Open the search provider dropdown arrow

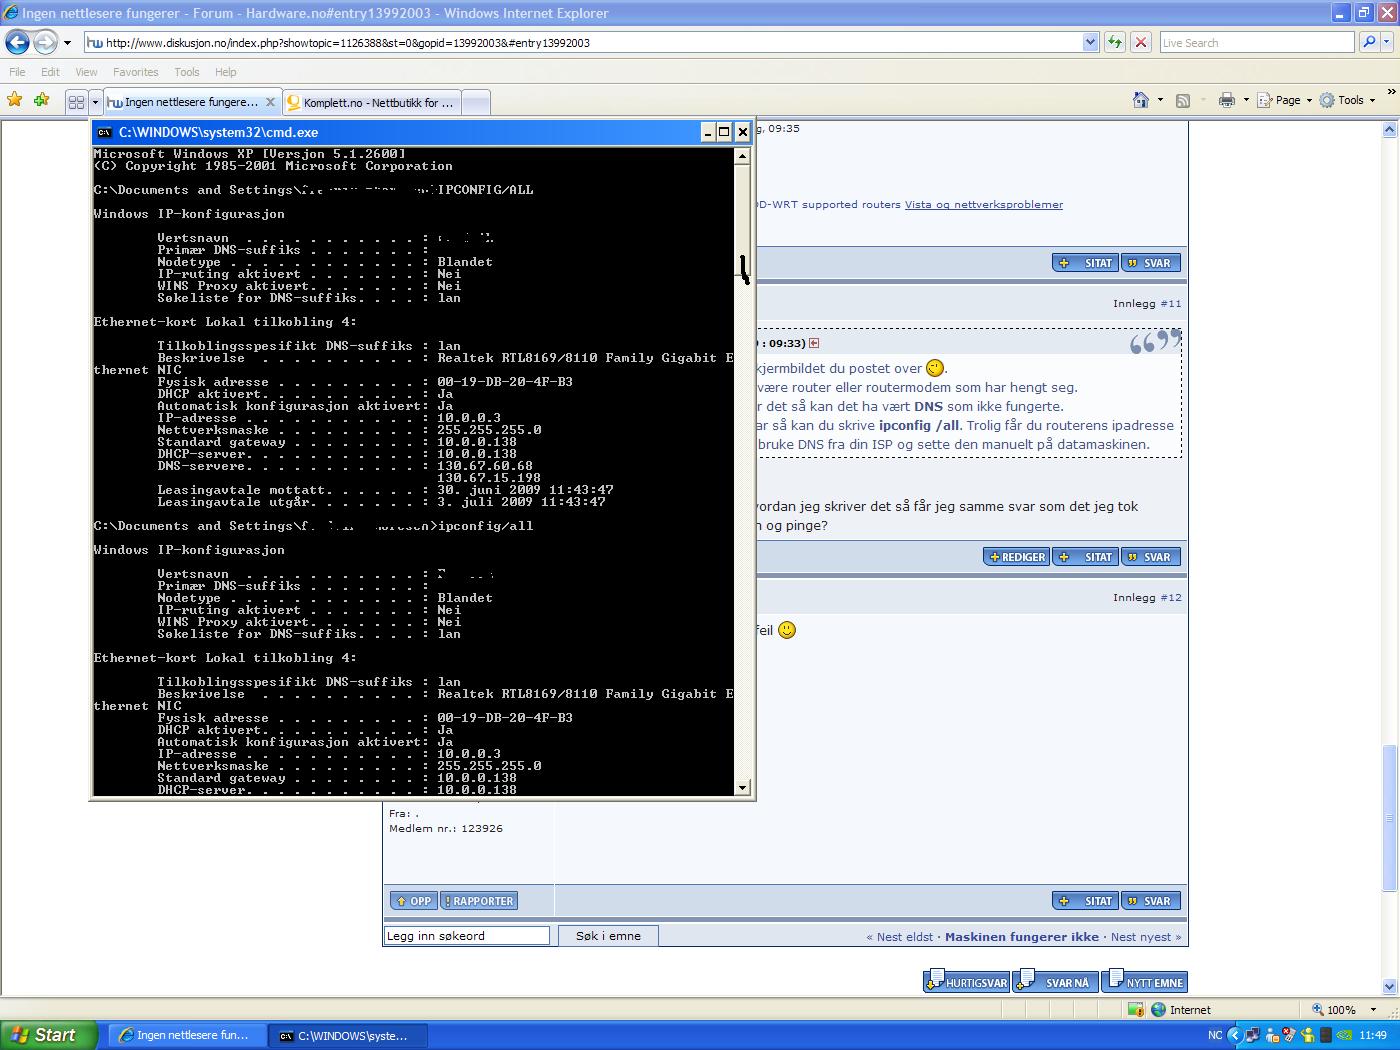[1387, 43]
